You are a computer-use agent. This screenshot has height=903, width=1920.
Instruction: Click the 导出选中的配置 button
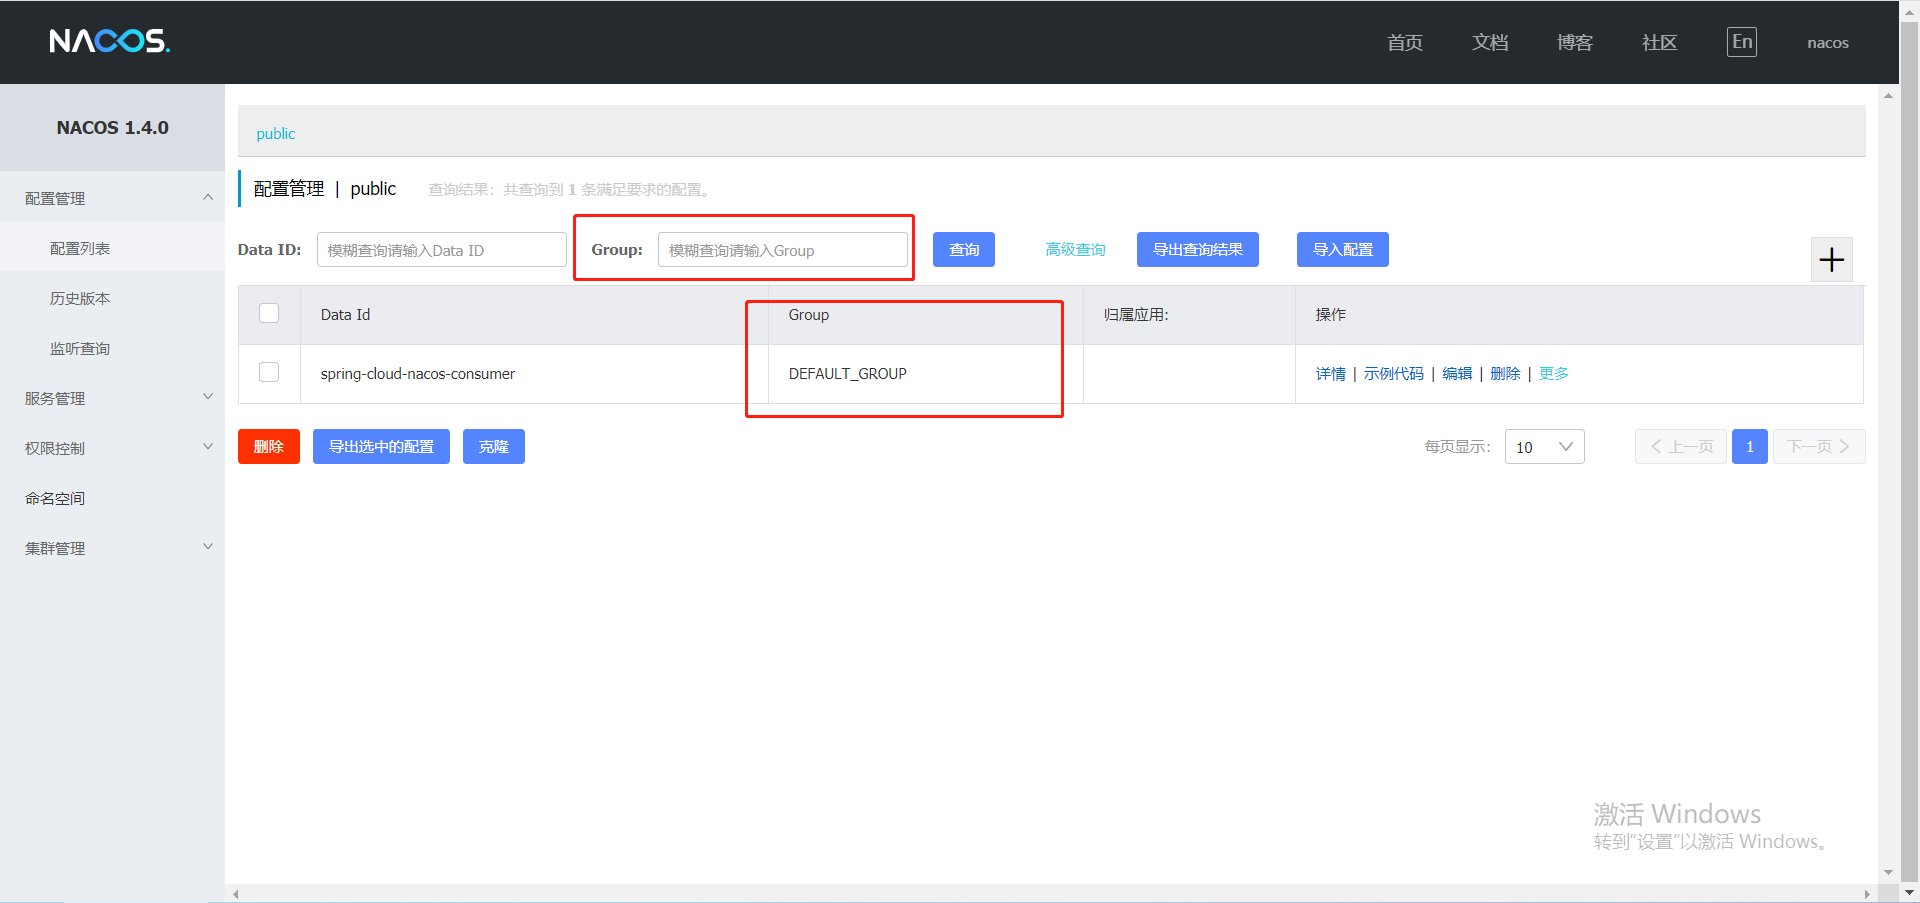coord(381,447)
